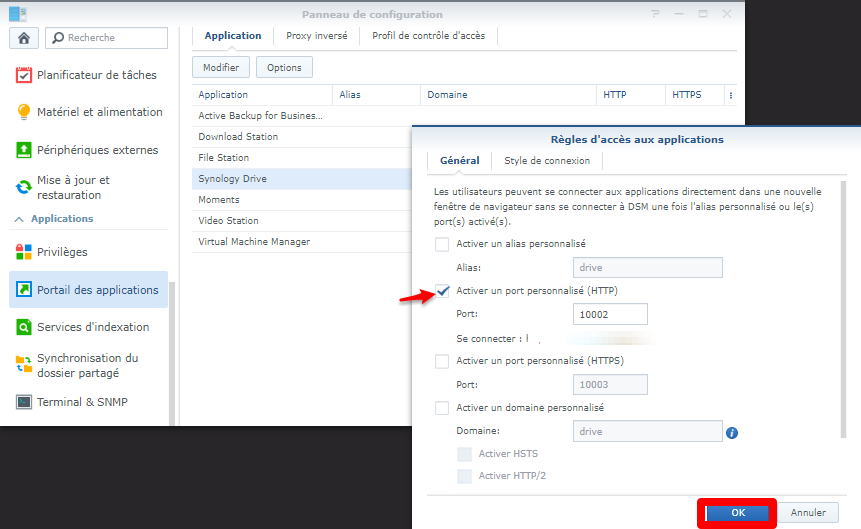This screenshot has height=529, width=861.
Task: Open Planificateur de tâches calendar icon
Action: (24, 75)
